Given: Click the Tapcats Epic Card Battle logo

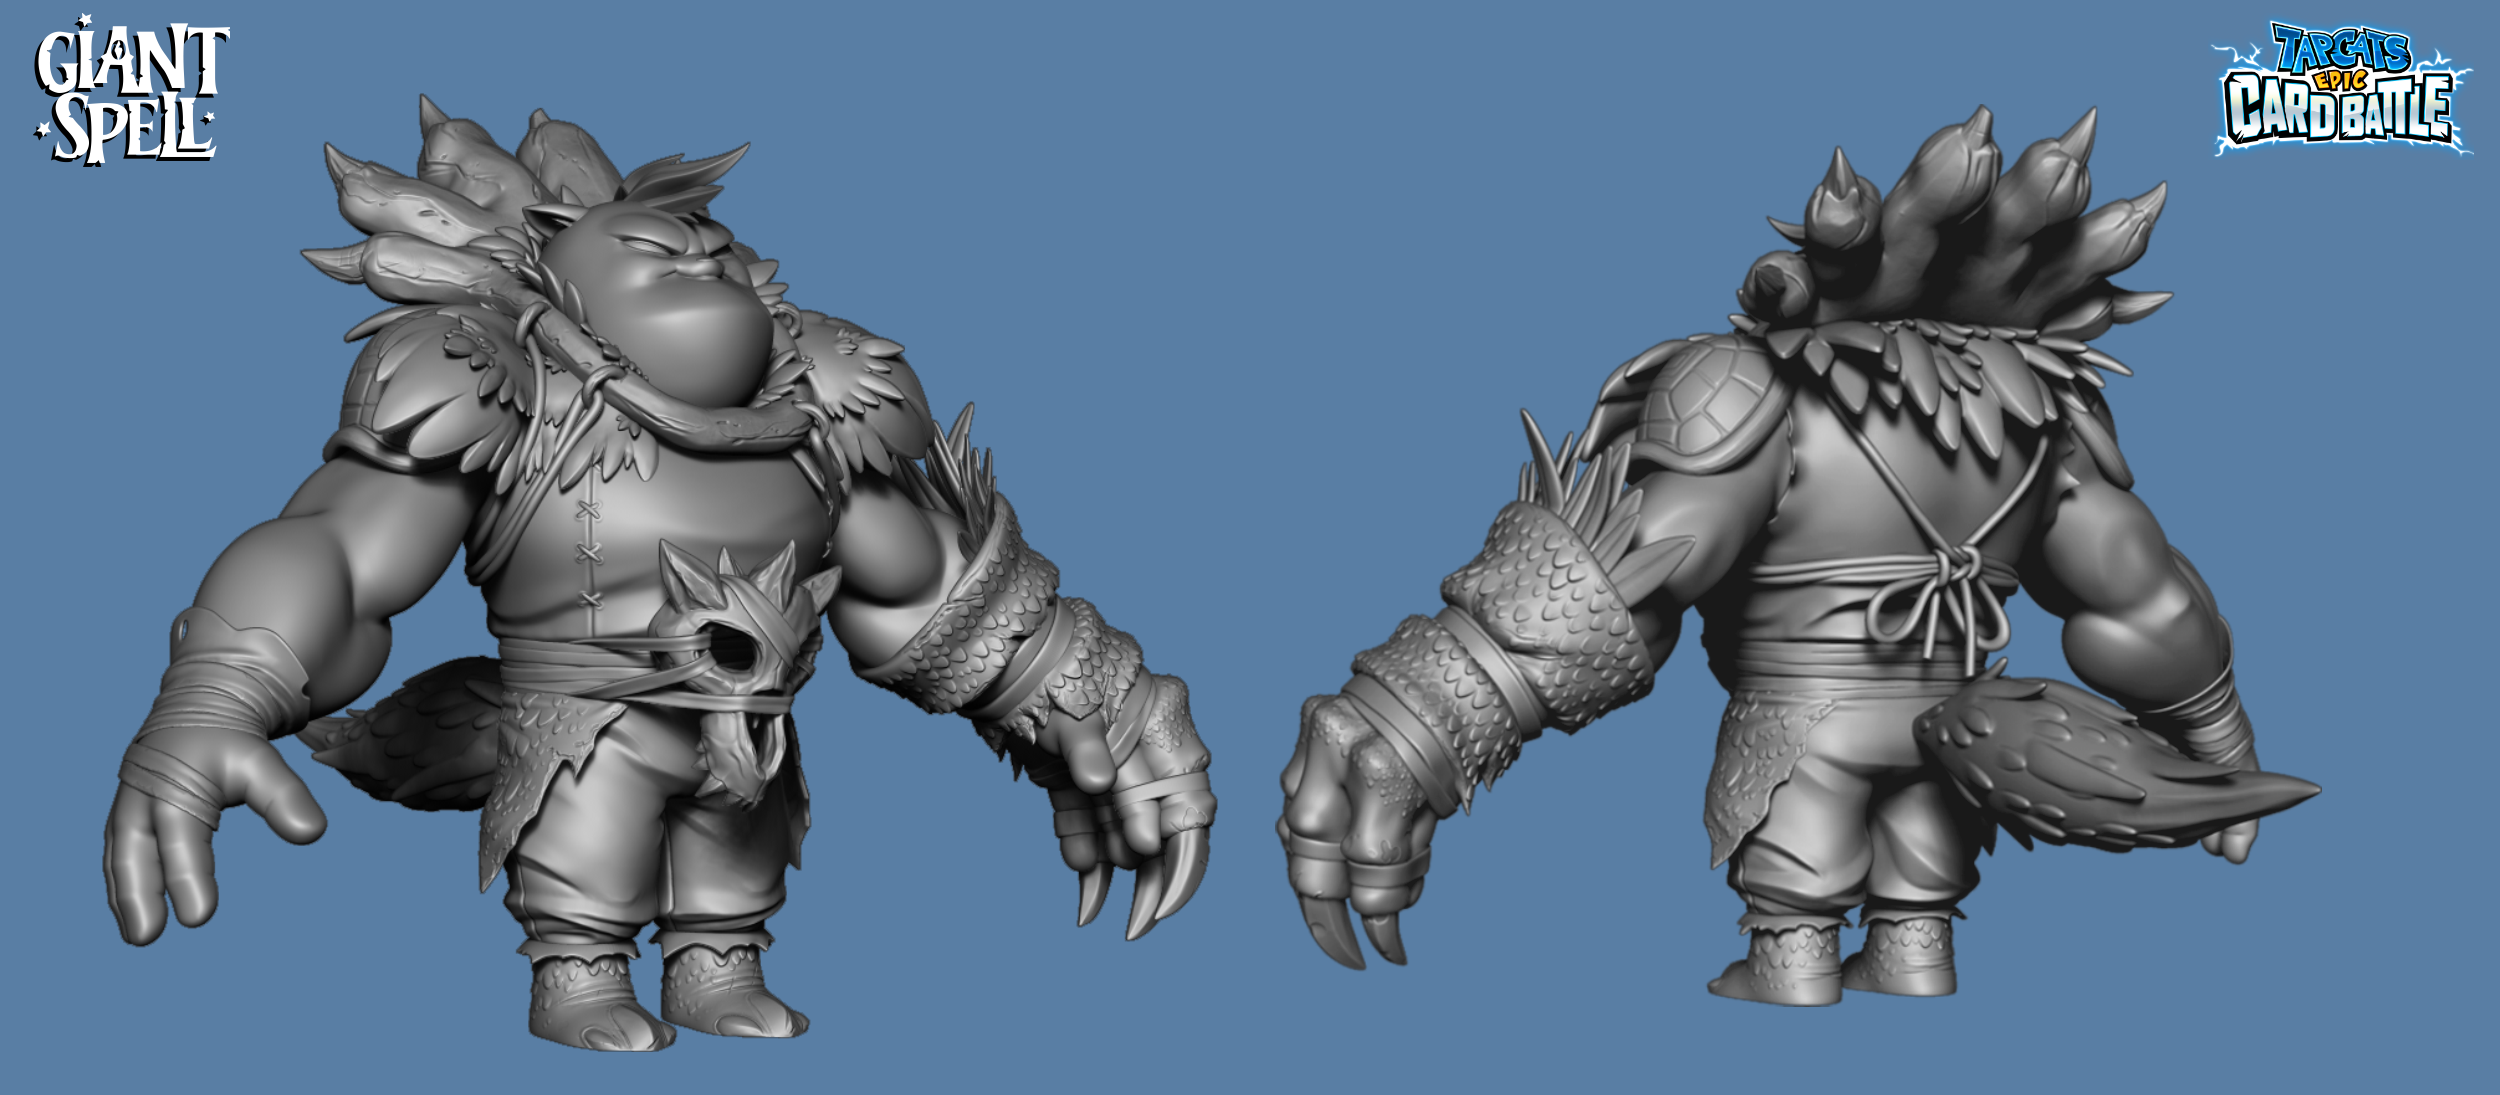Looking at the screenshot, I should coord(2340,92).
